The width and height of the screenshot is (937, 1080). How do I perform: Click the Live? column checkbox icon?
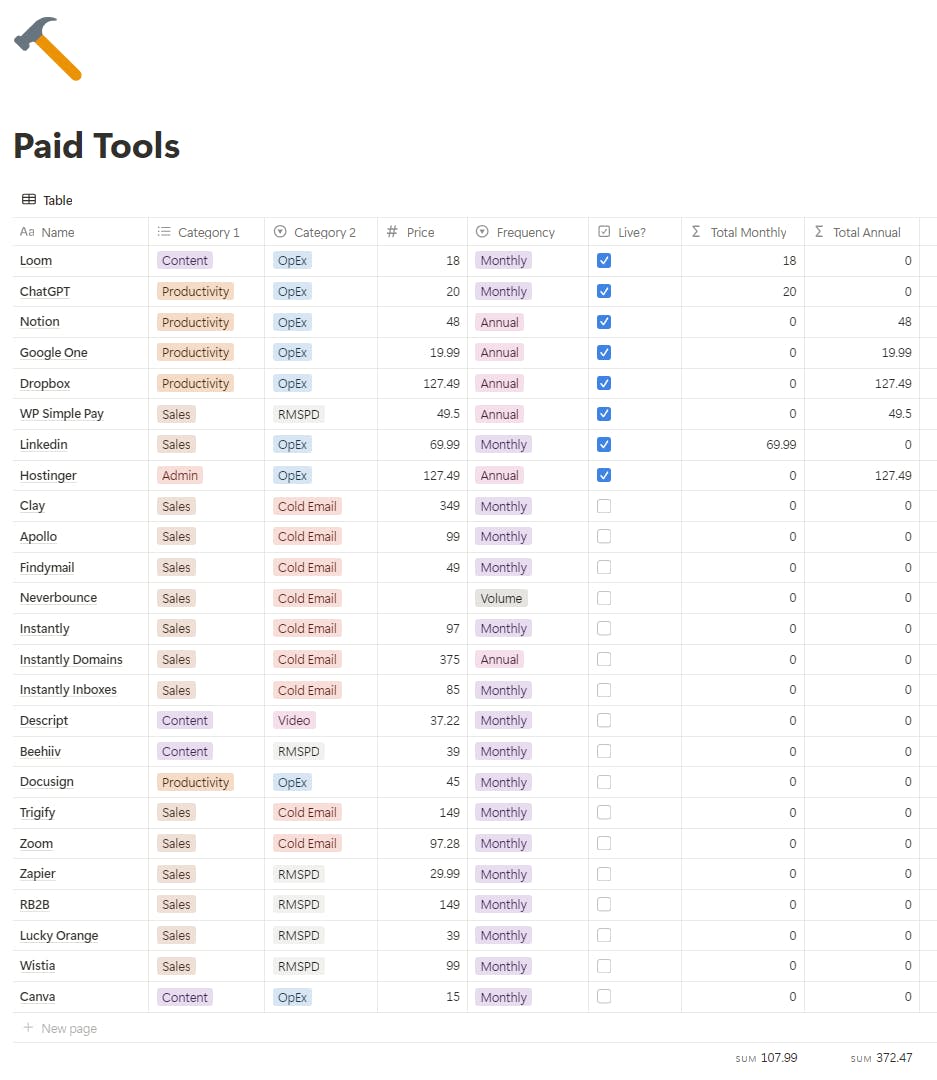604,232
